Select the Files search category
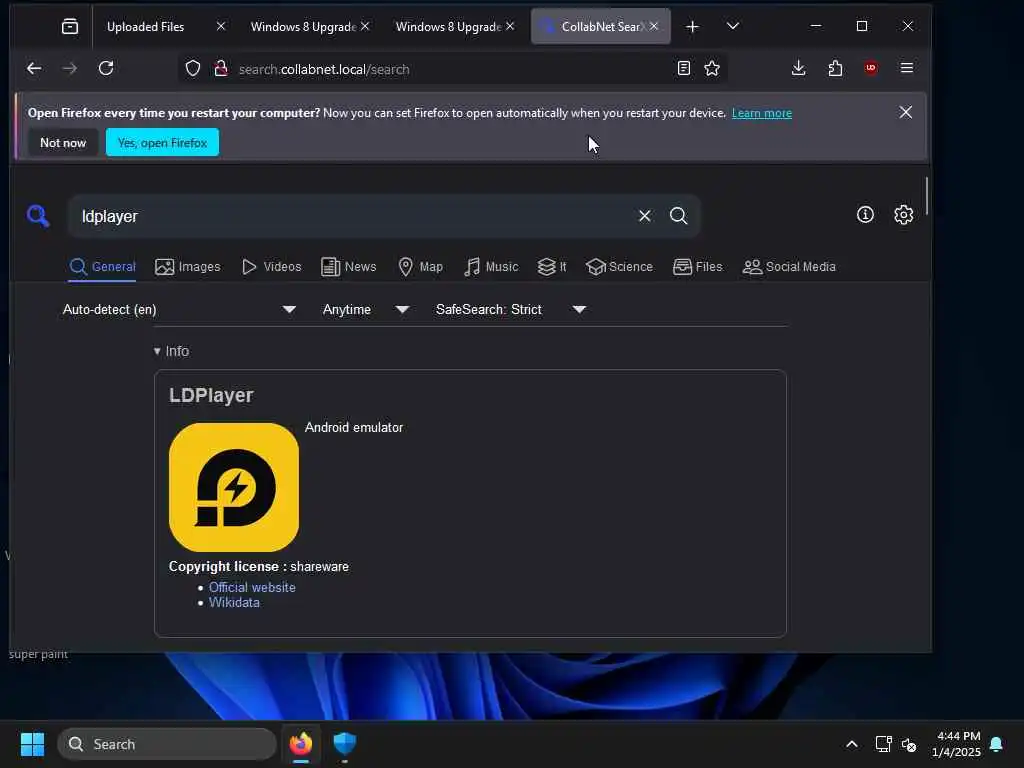The width and height of the screenshot is (1024, 768). 697,266
